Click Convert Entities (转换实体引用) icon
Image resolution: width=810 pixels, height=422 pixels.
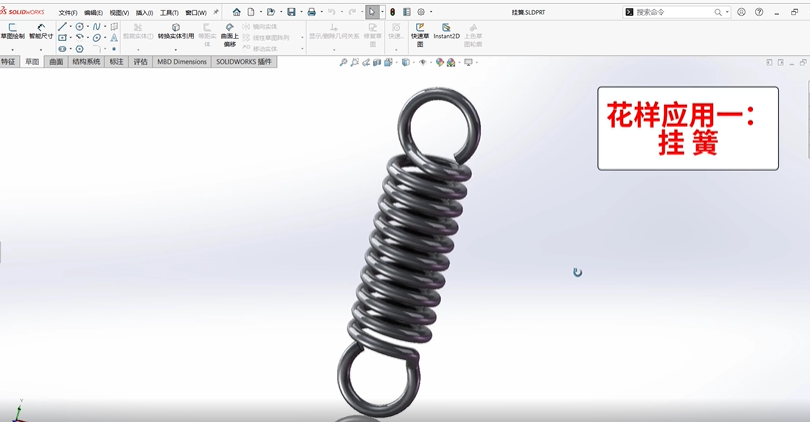click(176, 31)
